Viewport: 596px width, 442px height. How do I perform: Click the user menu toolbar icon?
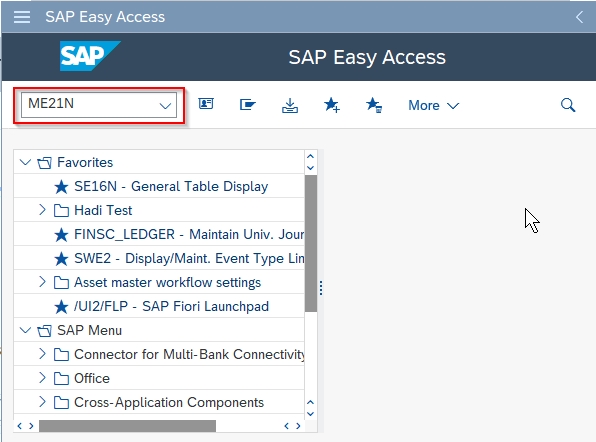tap(206, 104)
